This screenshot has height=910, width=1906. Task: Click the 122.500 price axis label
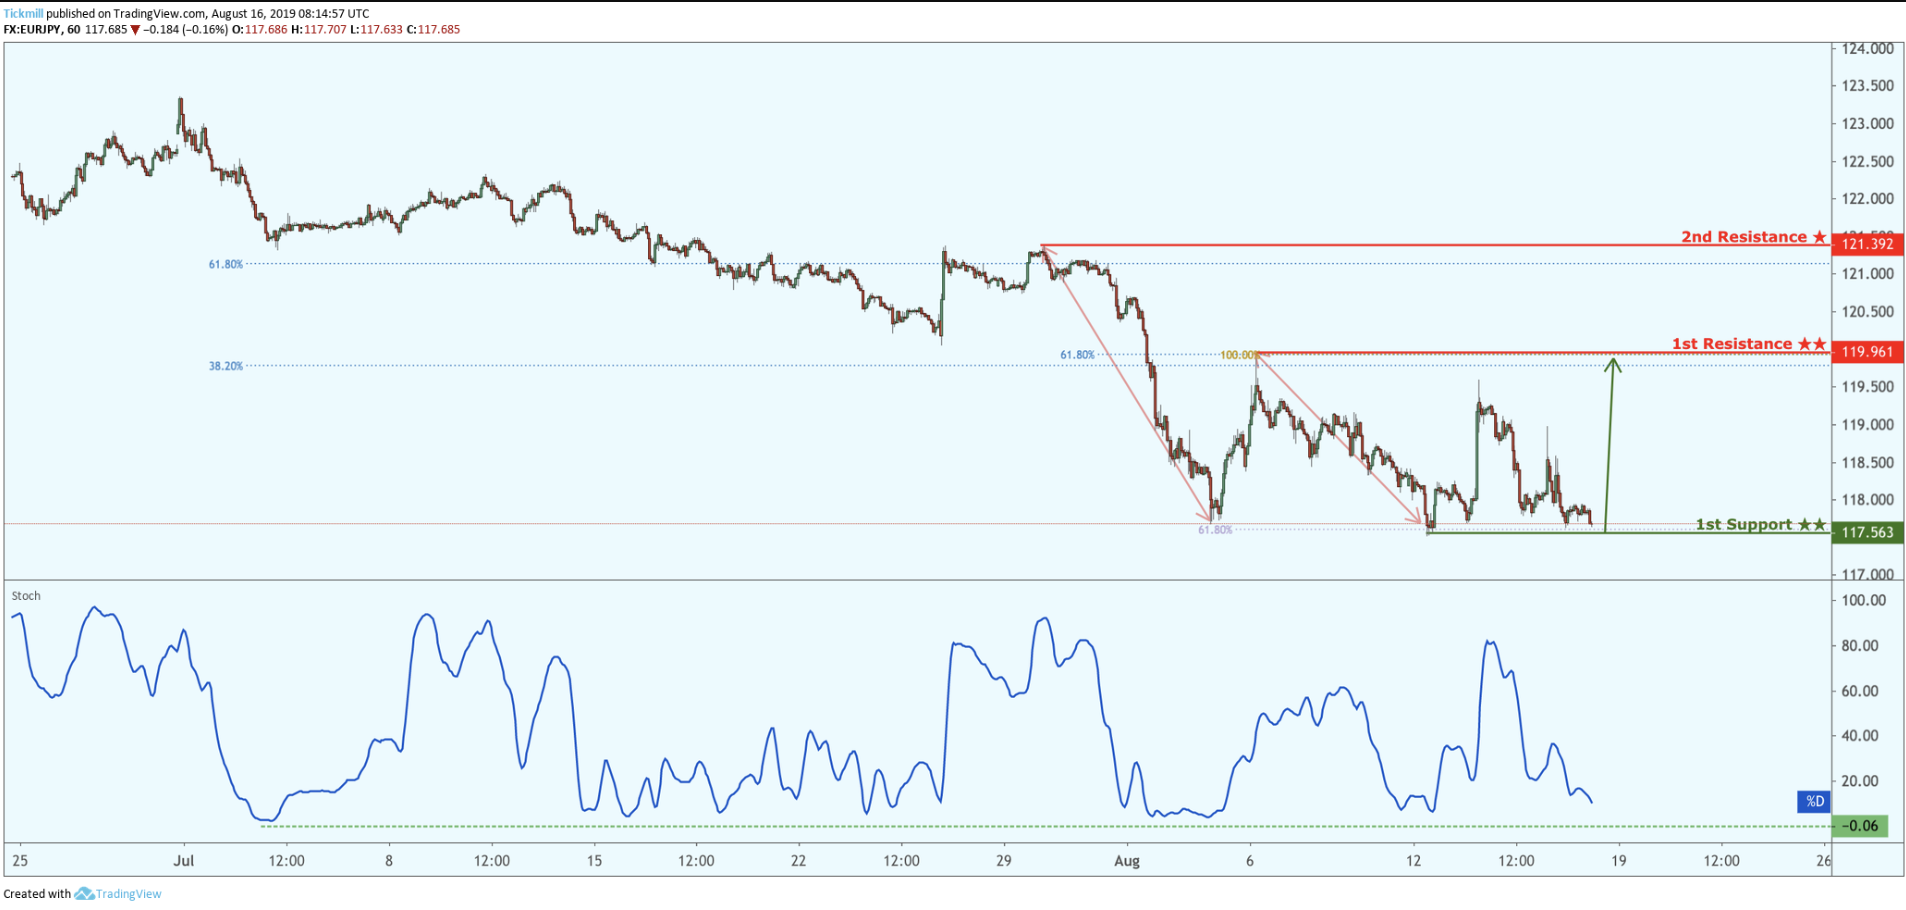(x=1868, y=161)
